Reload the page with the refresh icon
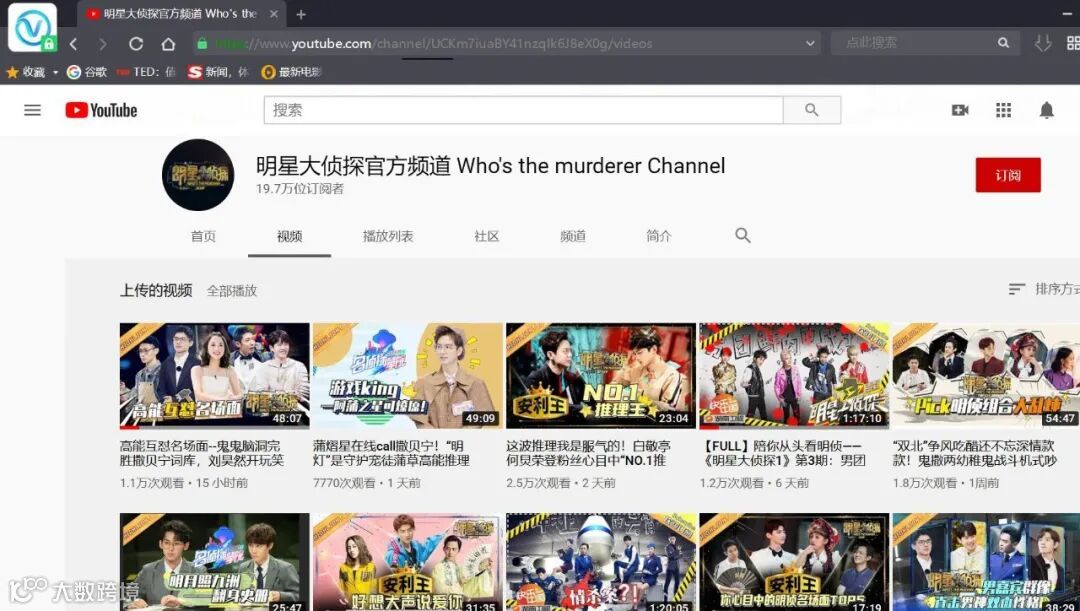The height and width of the screenshot is (611, 1080). 136,44
